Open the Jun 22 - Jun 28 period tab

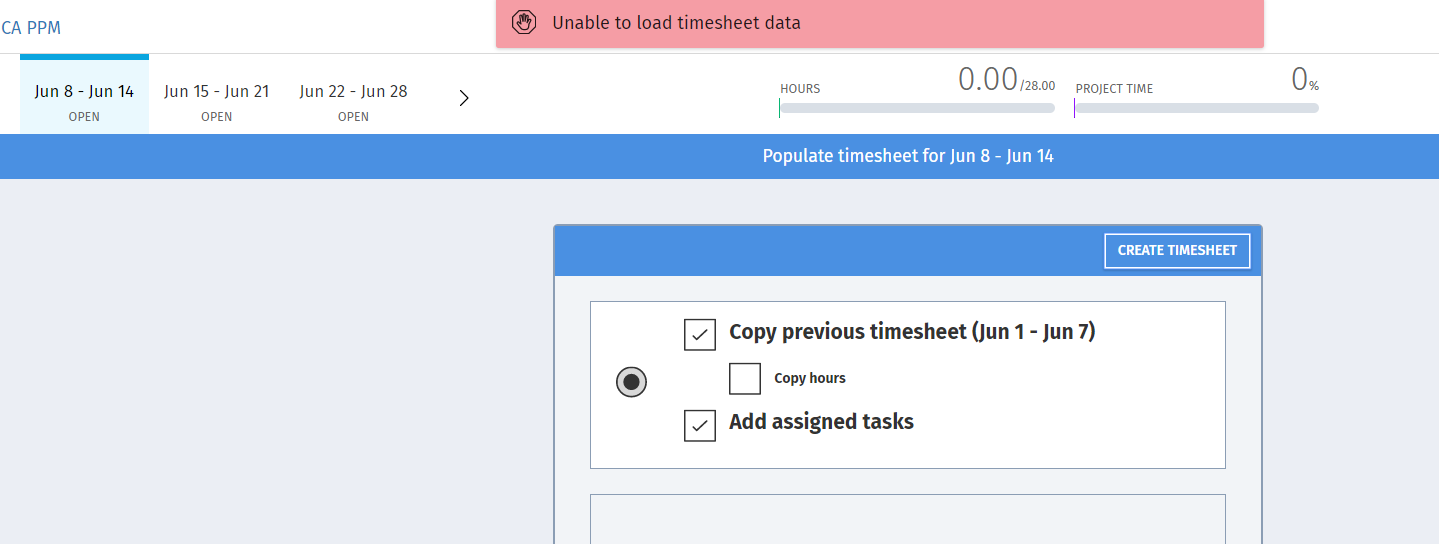(353, 100)
